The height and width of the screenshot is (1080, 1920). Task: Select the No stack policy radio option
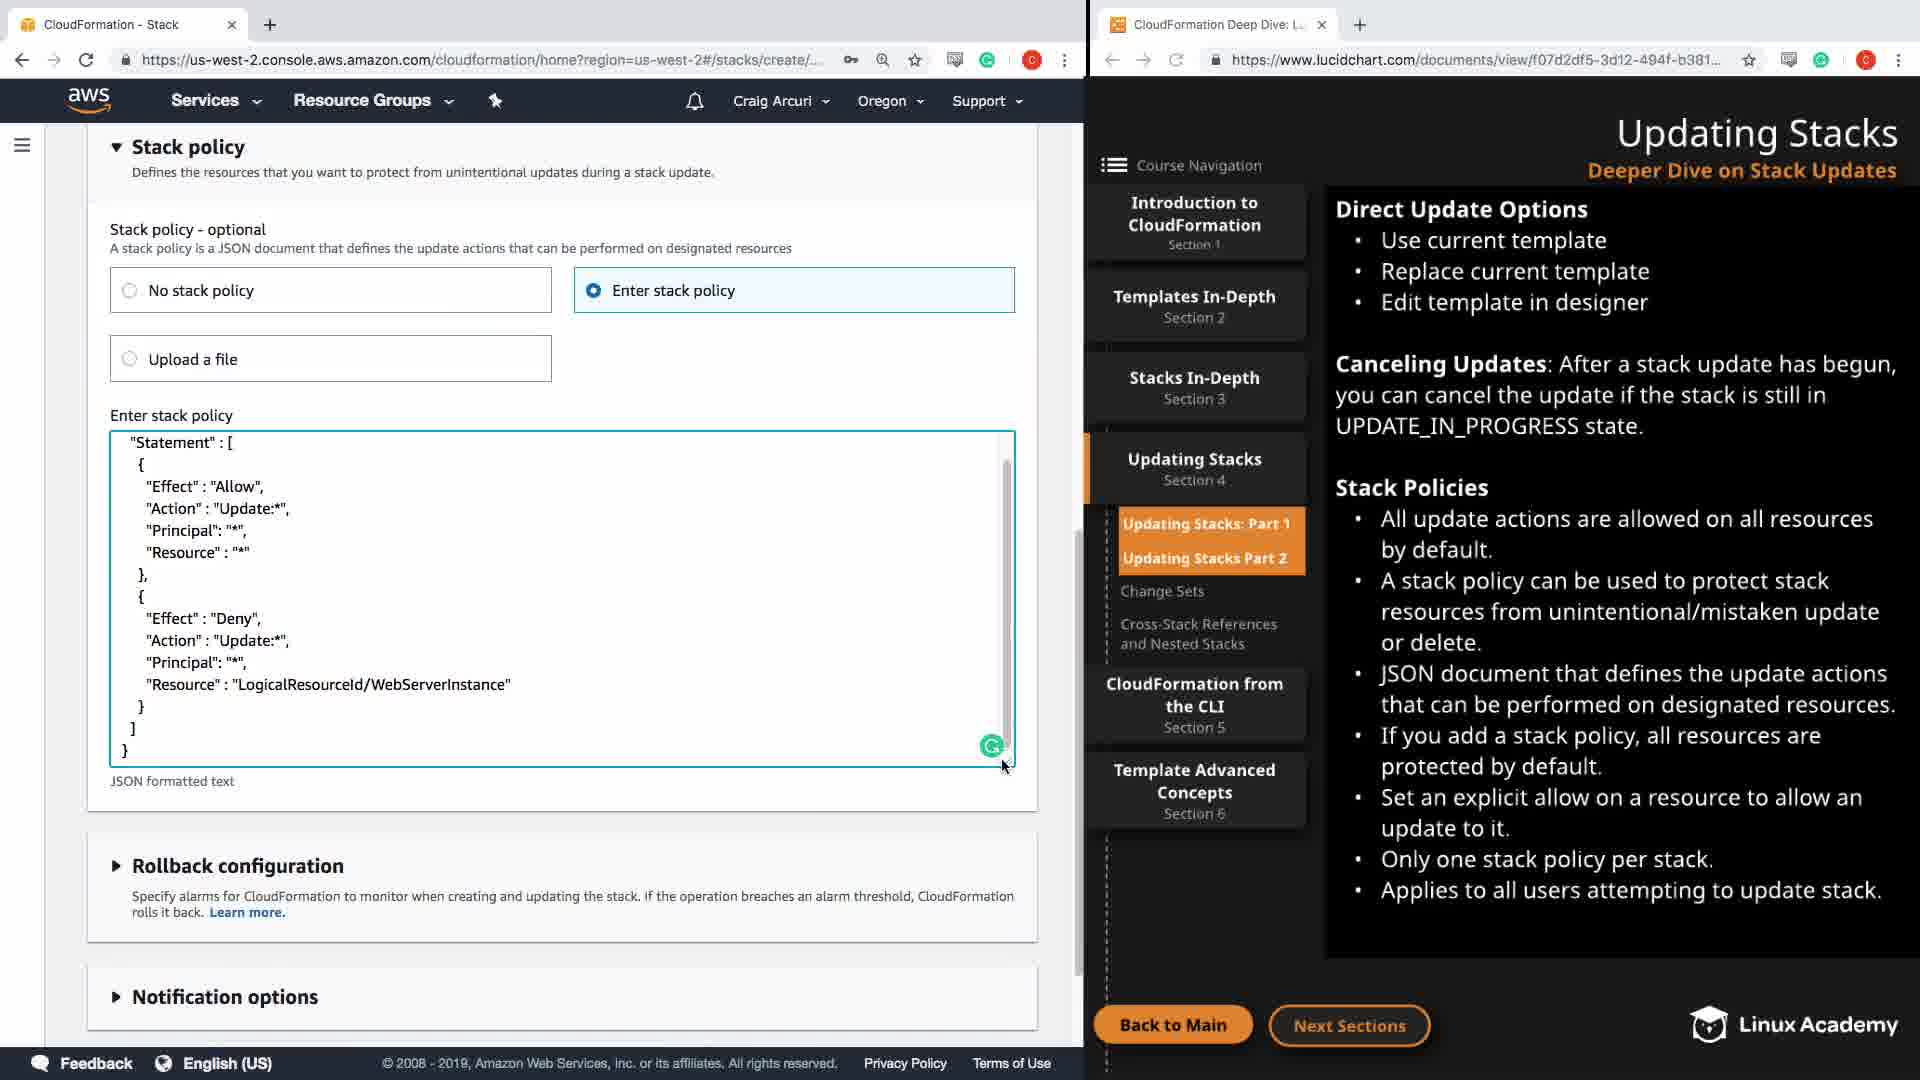click(130, 291)
